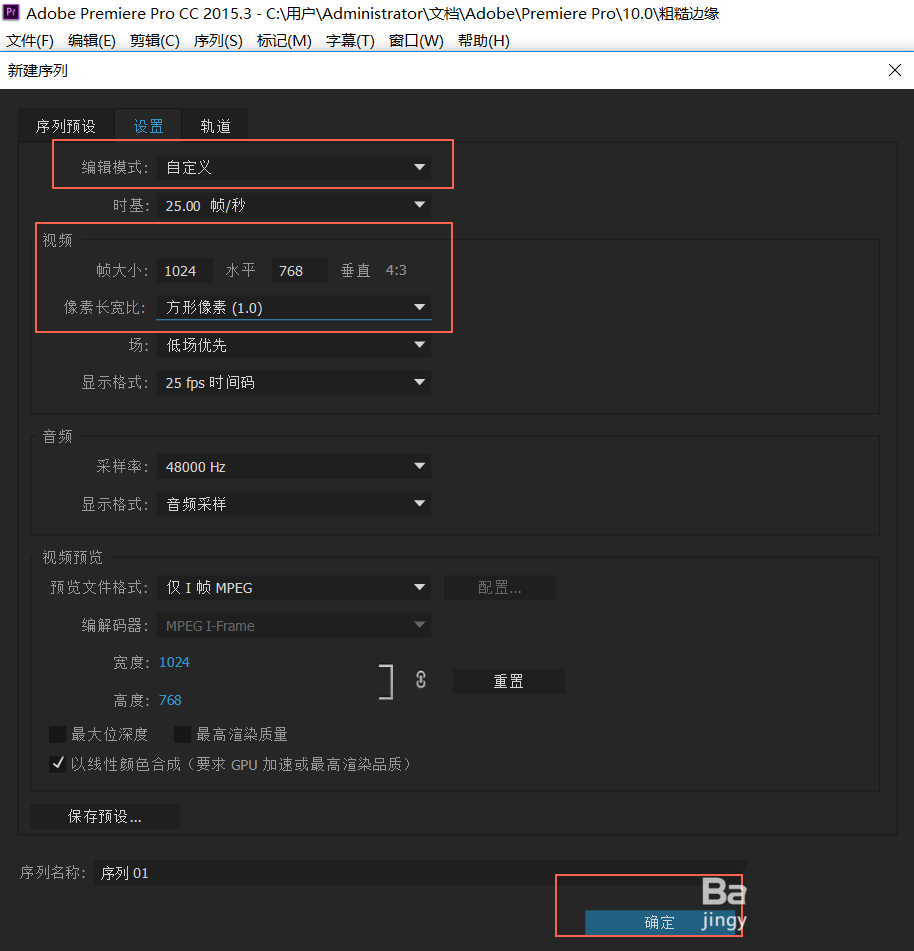Open the 文件 menu

coord(30,41)
